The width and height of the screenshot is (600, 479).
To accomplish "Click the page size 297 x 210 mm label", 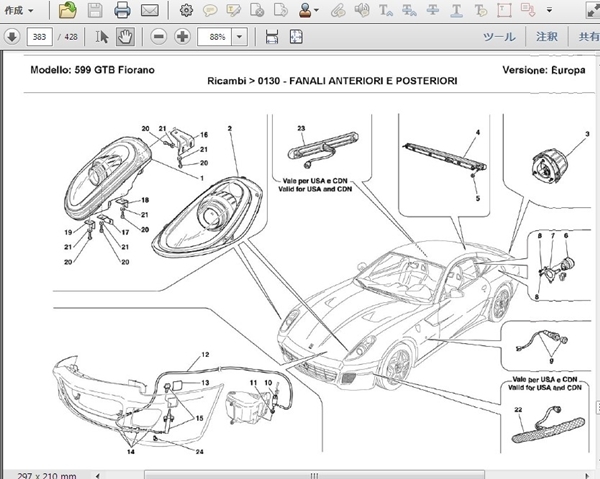I will (47, 476).
